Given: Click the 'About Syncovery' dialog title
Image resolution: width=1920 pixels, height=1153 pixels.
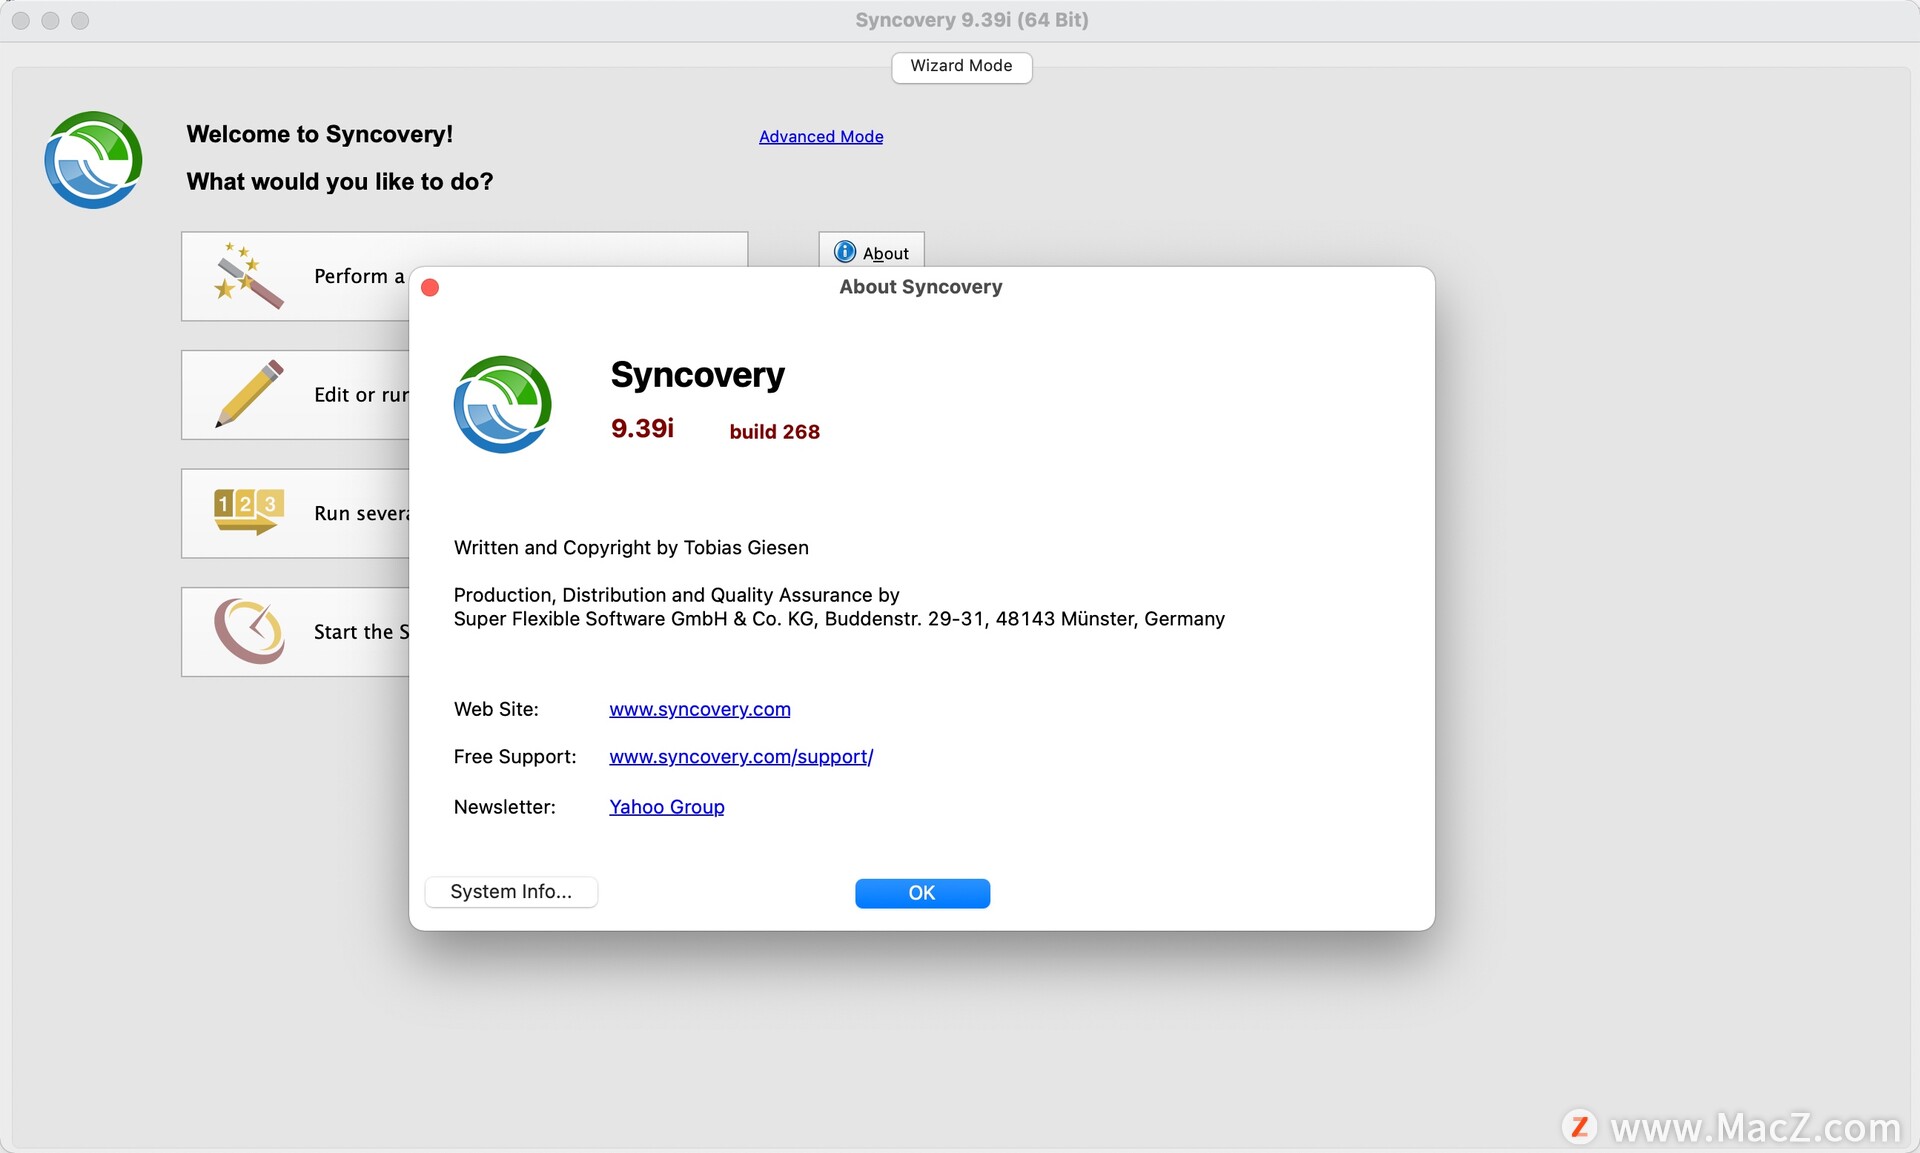Looking at the screenshot, I should pos(920,287).
